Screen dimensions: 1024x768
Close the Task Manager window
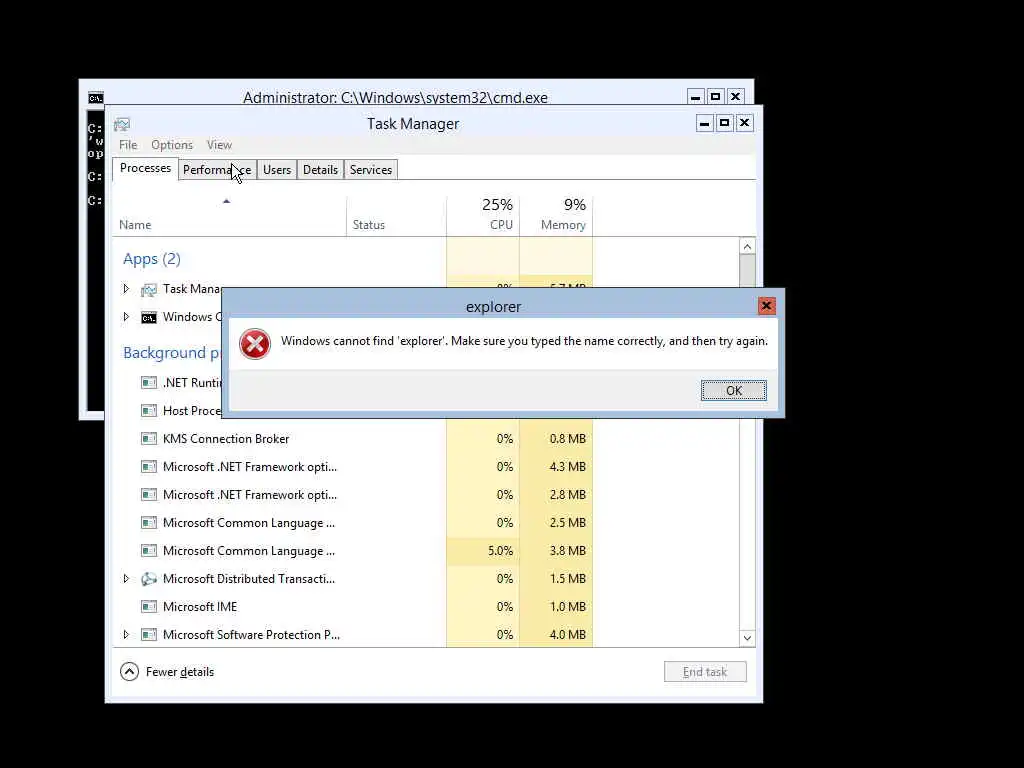click(x=744, y=123)
